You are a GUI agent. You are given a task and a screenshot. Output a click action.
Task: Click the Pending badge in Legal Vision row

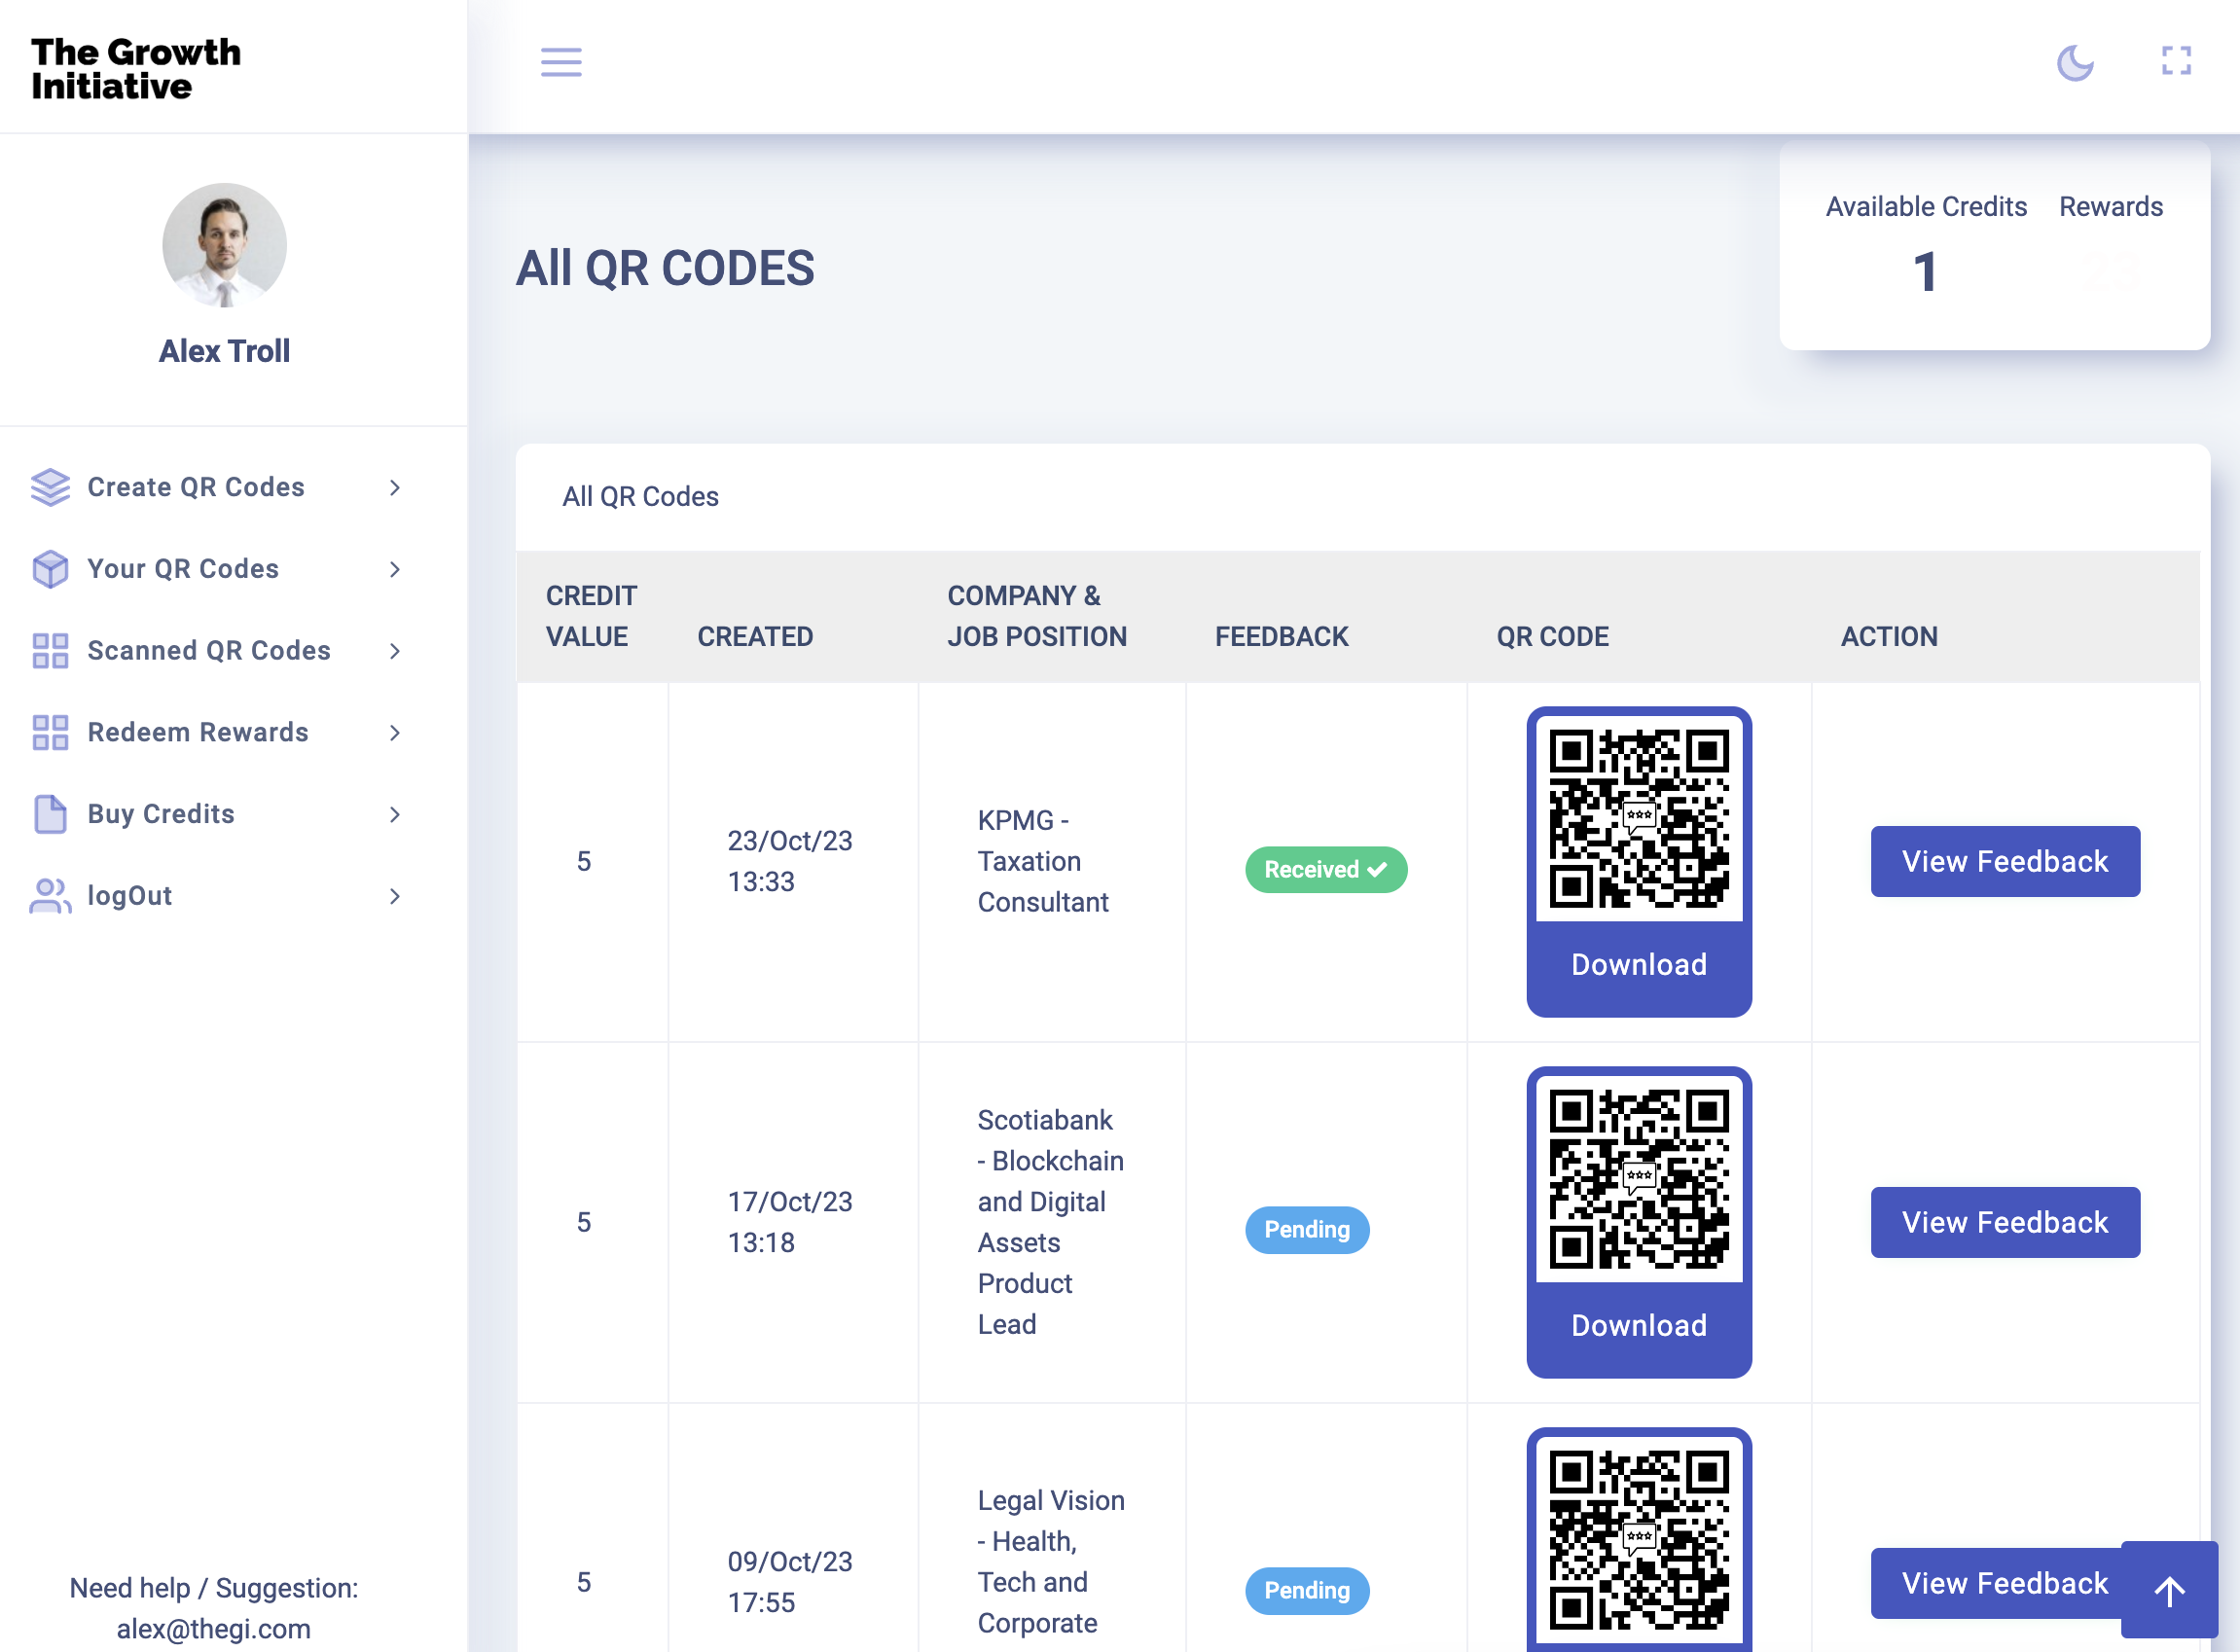[1307, 1591]
